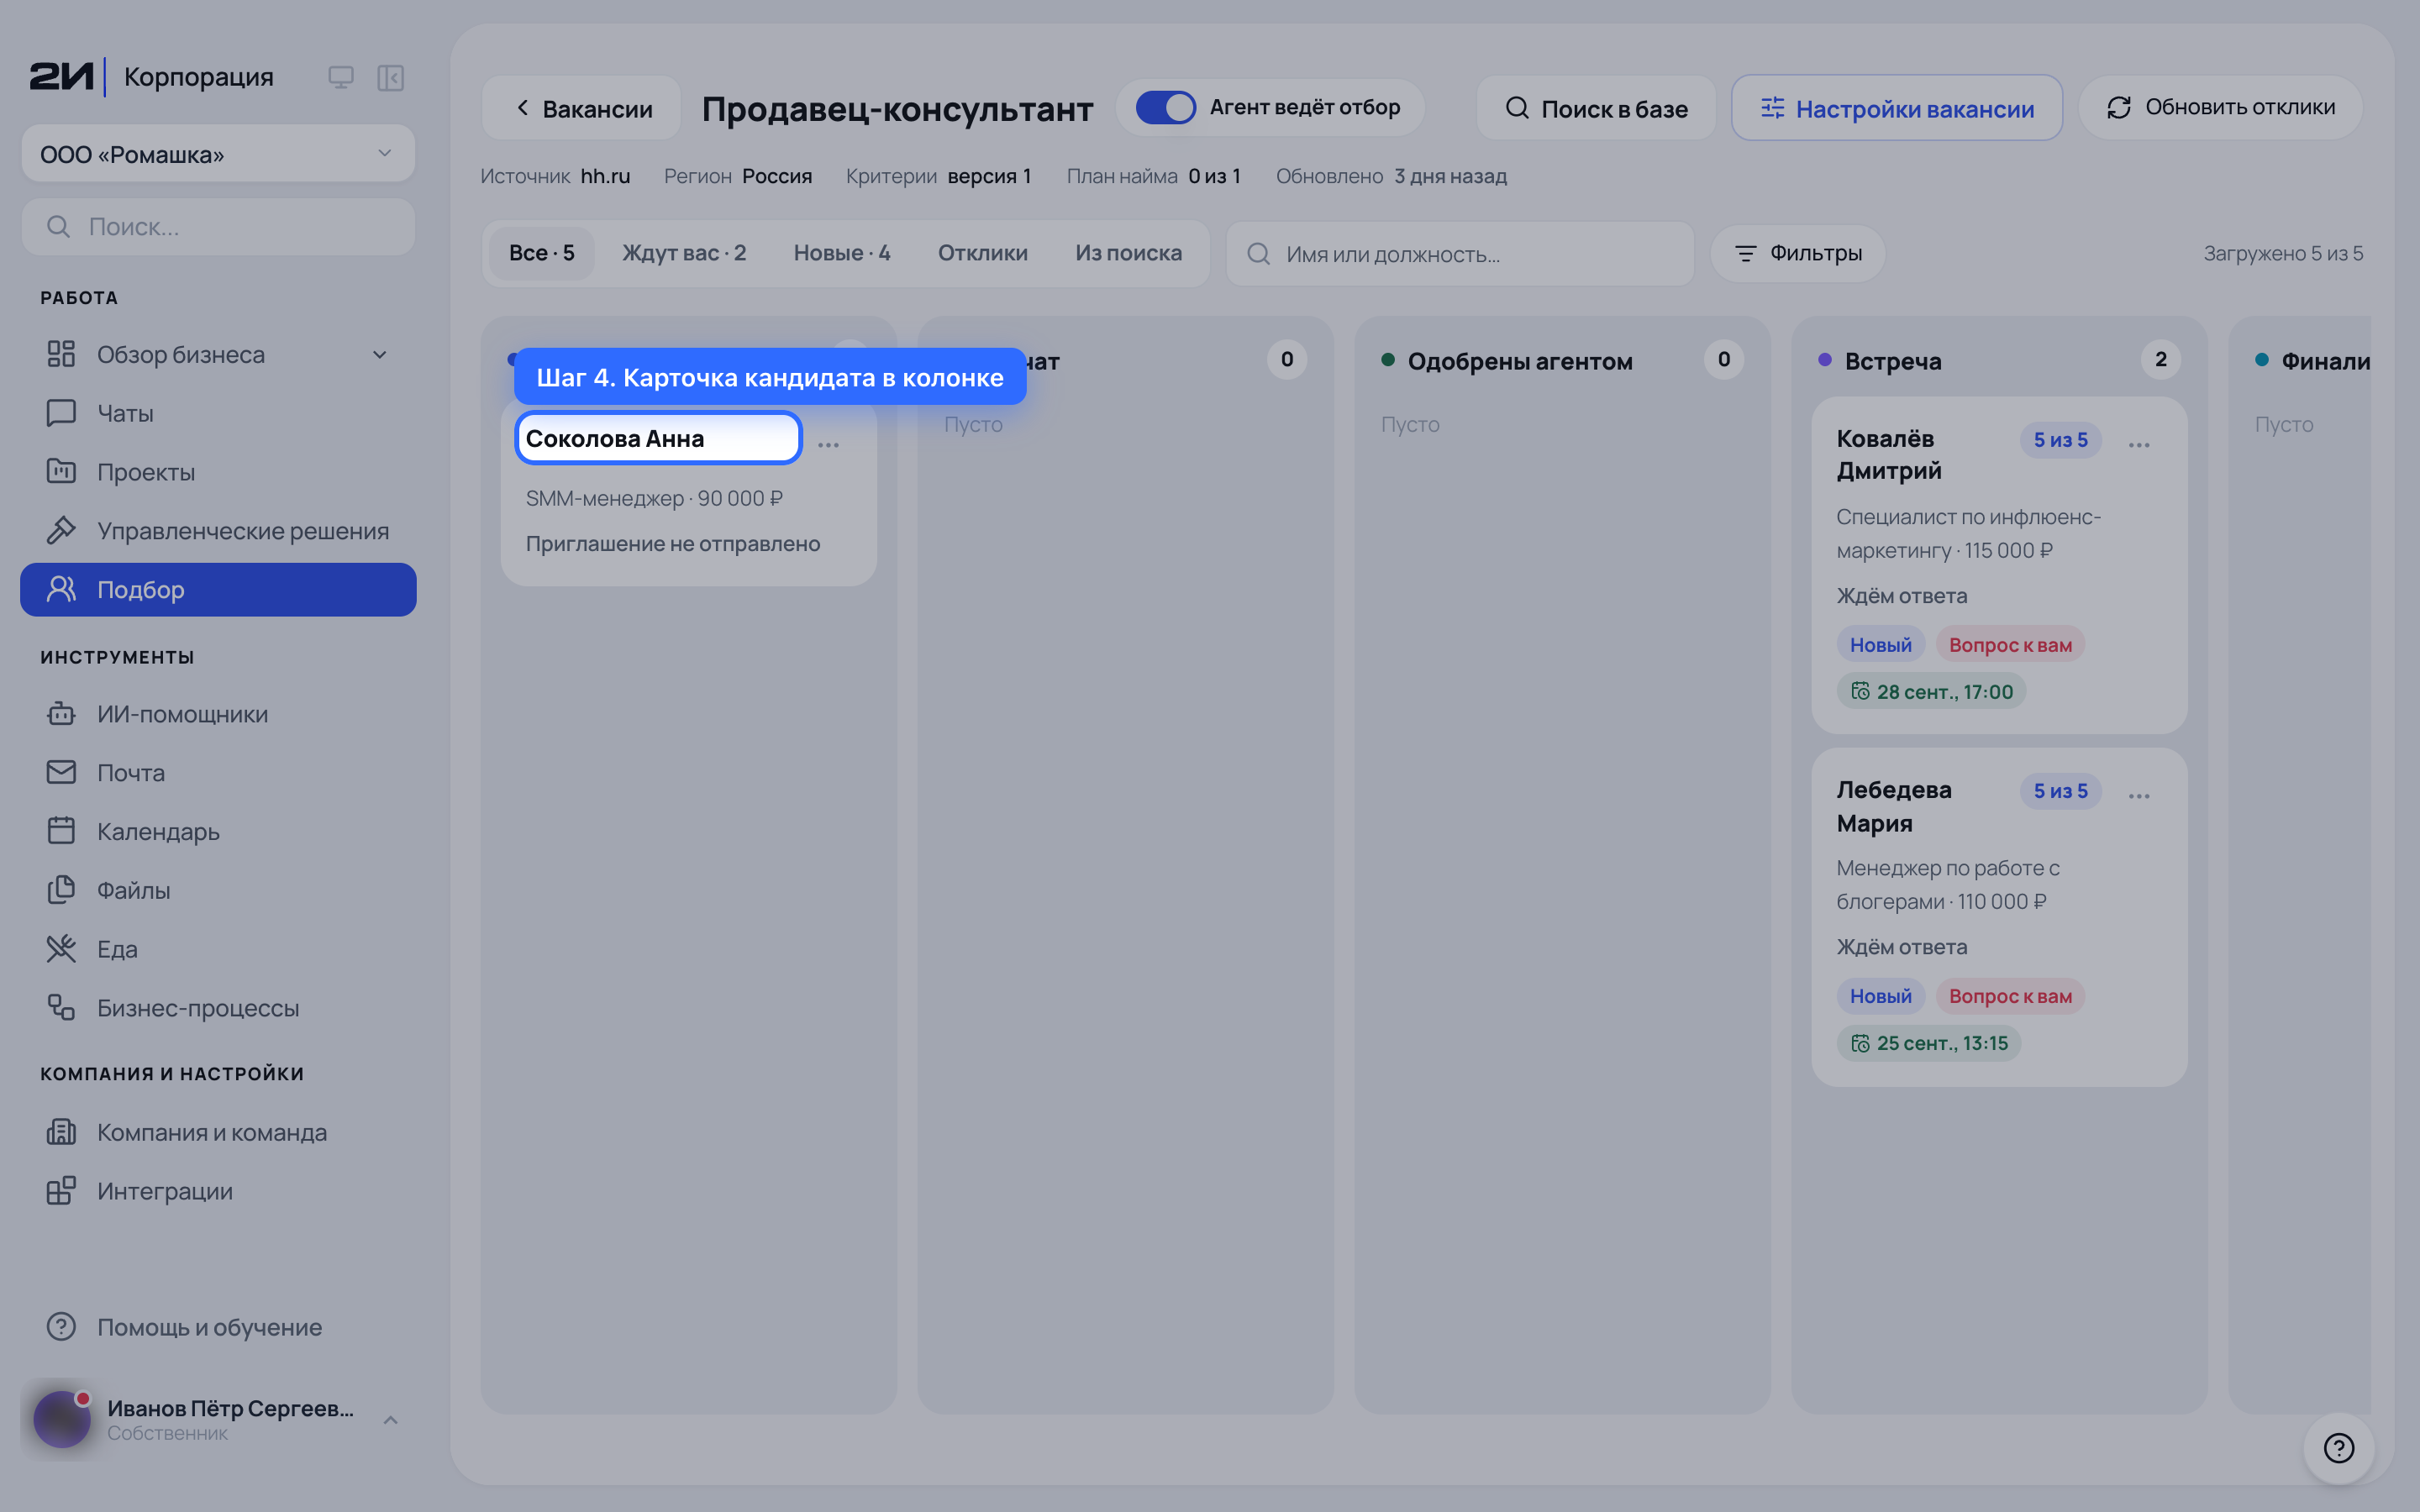Go back to Вакансии
This screenshot has width=2420, height=1512.
pyautogui.click(x=583, y=108)
